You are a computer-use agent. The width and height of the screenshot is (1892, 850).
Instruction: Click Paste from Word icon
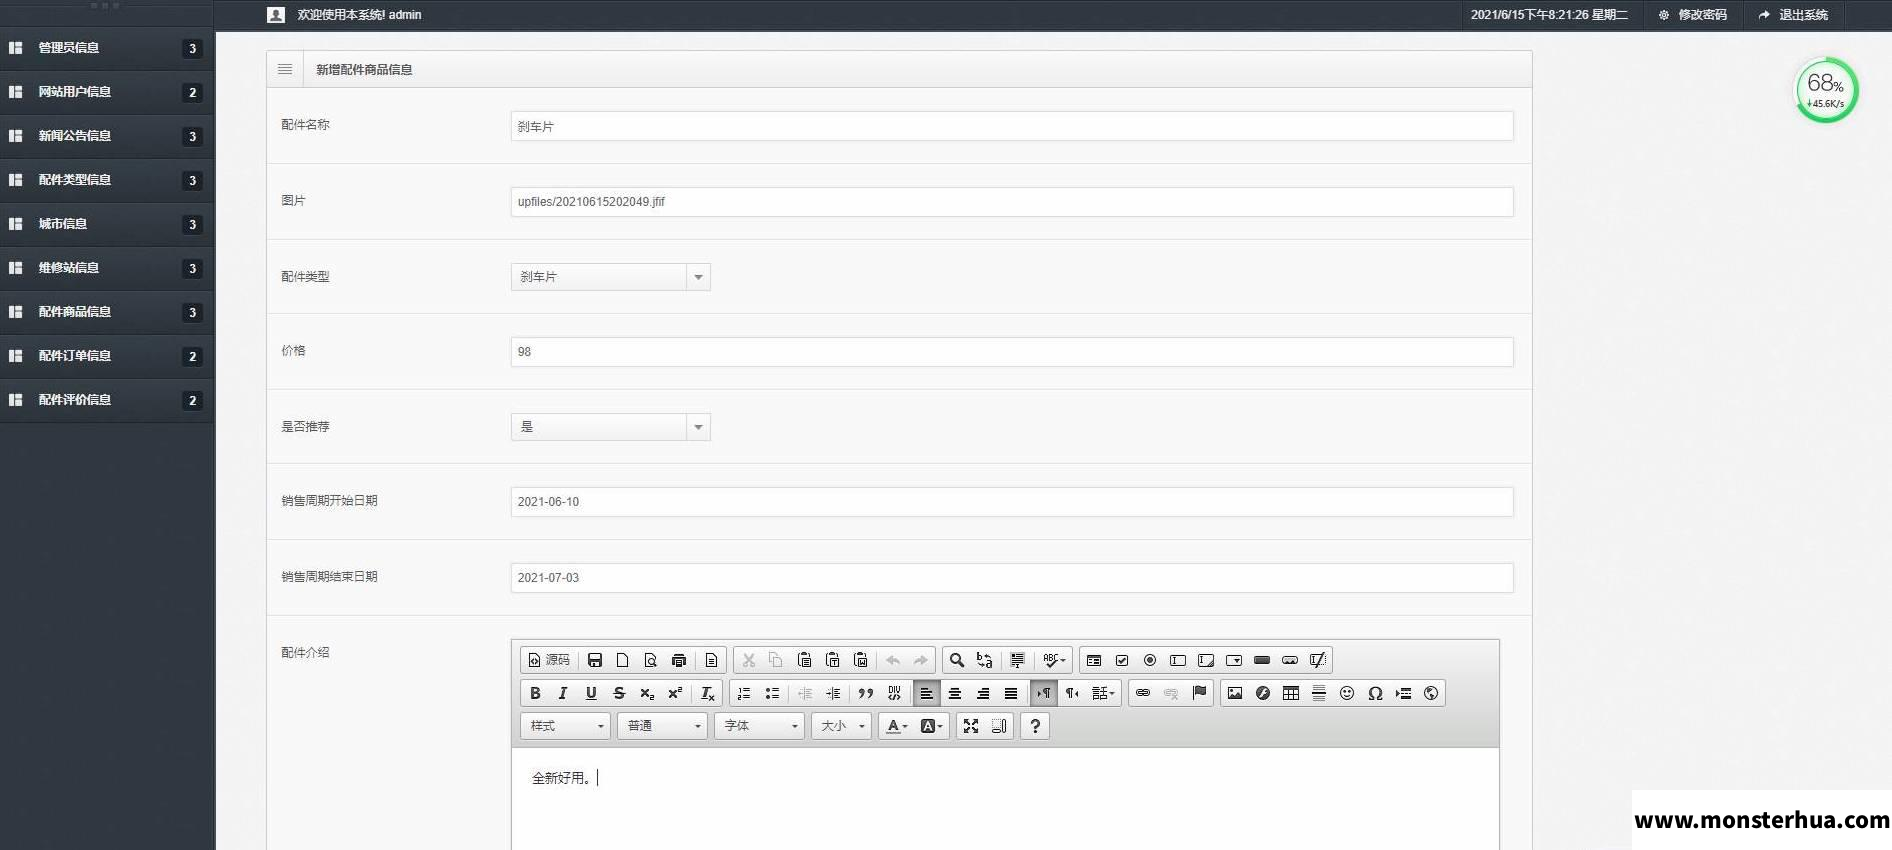(860, 660)
